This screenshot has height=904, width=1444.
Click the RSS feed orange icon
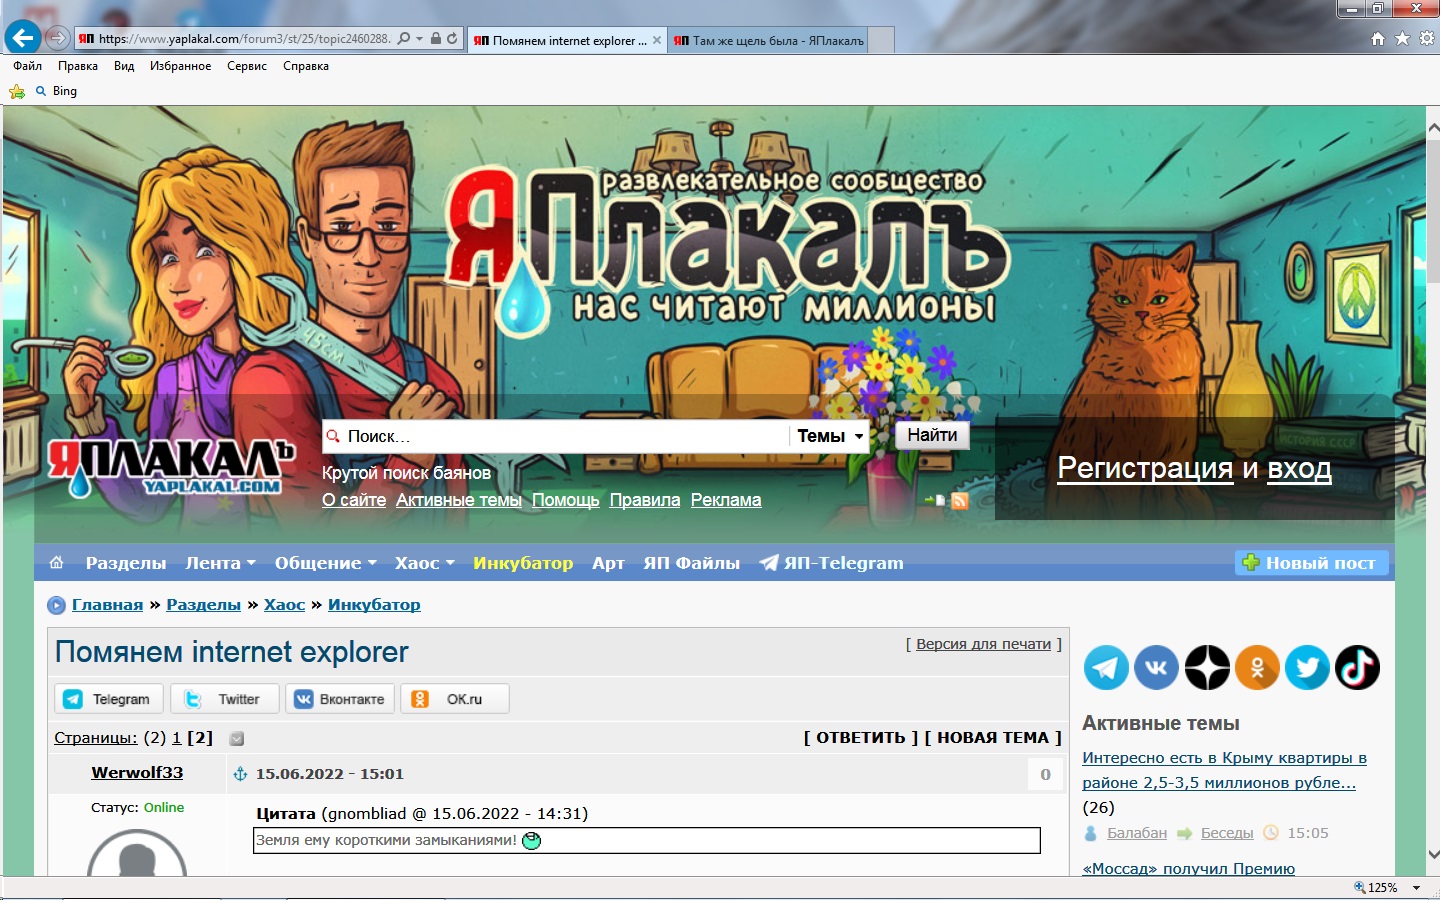point(960,501)
